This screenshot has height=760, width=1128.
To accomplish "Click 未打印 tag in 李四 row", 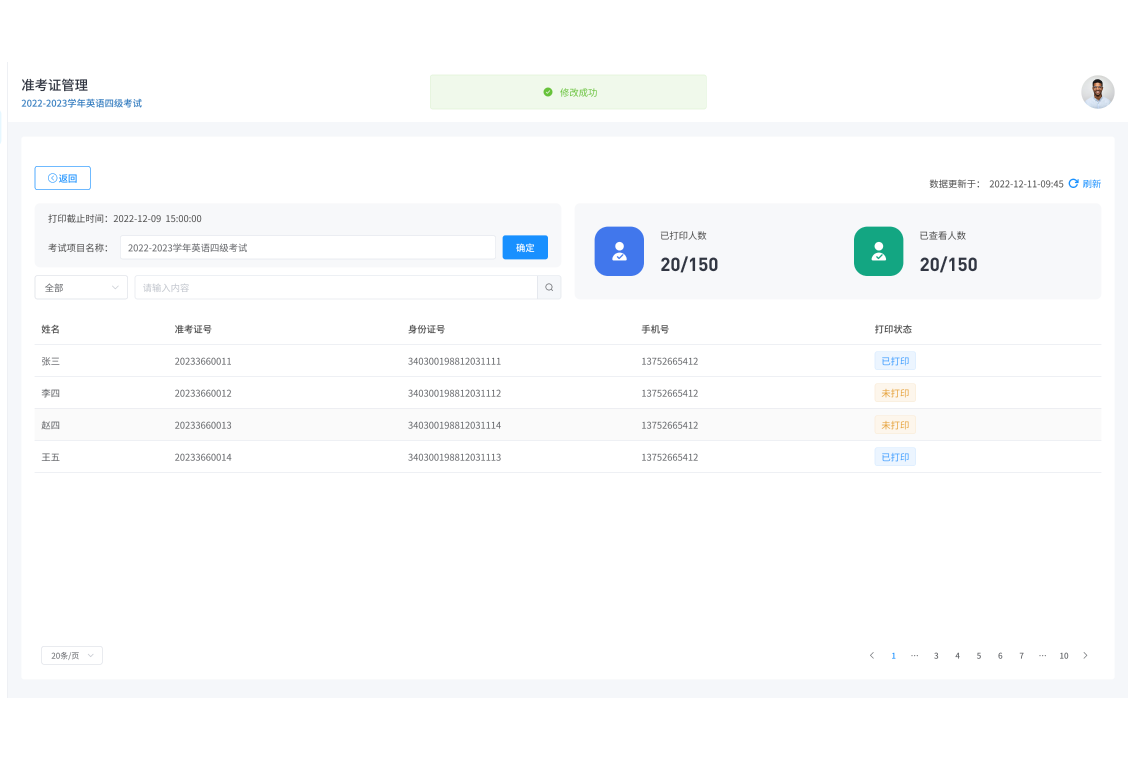I will click(895, 393).
